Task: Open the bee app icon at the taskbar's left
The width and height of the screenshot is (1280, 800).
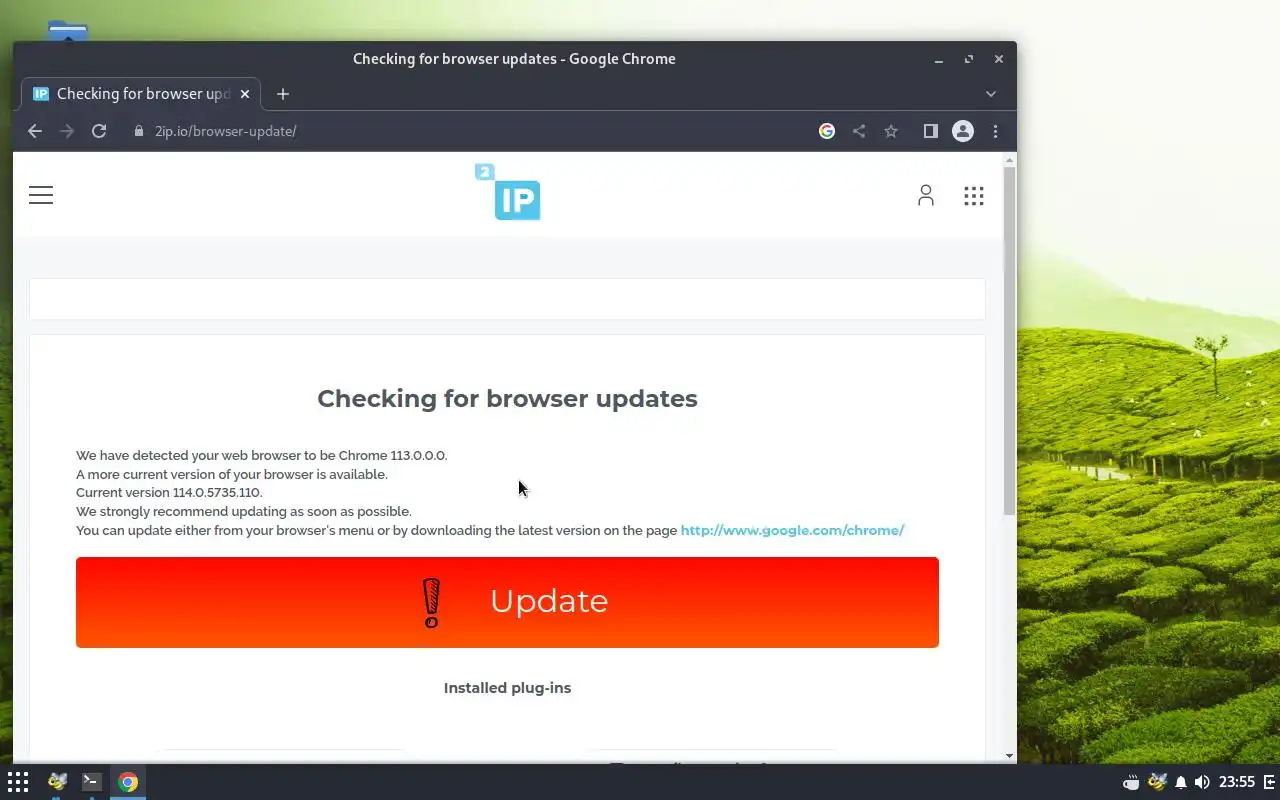Action: click(57, 782)
